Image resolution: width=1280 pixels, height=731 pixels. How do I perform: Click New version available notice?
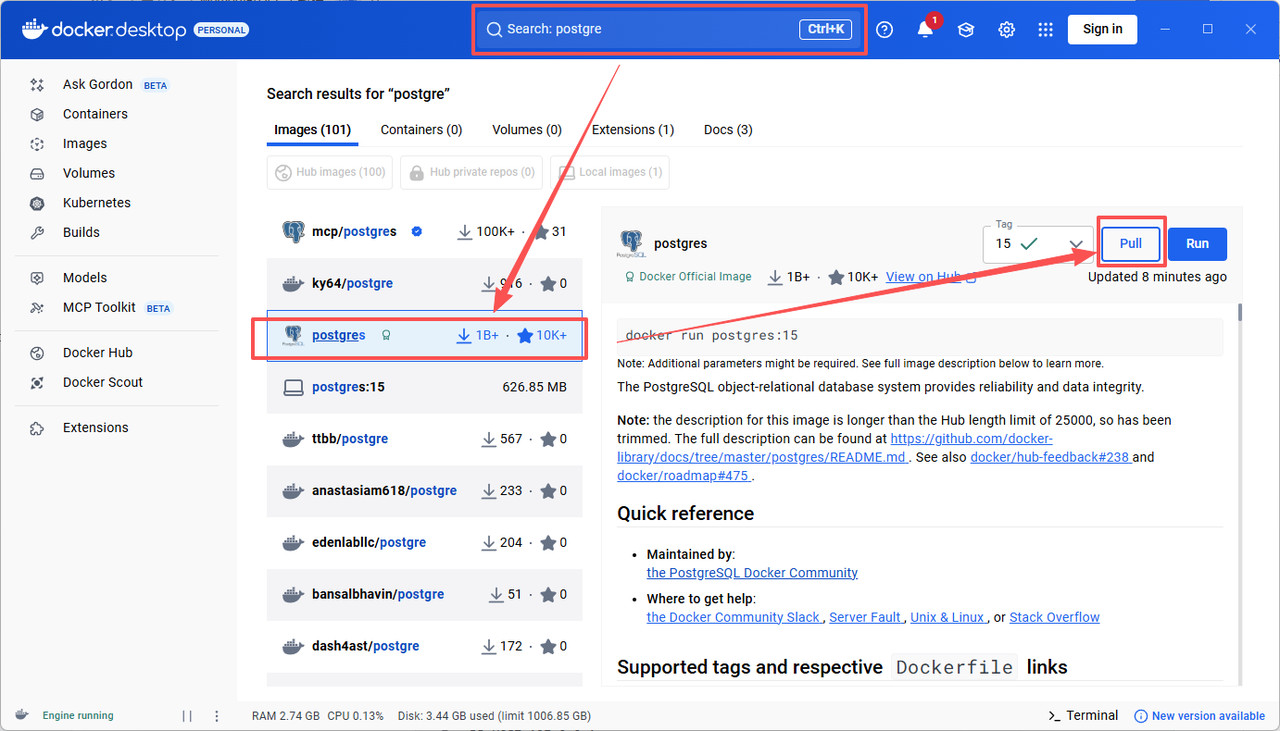pyautogui.click(x=1200, y=716)
